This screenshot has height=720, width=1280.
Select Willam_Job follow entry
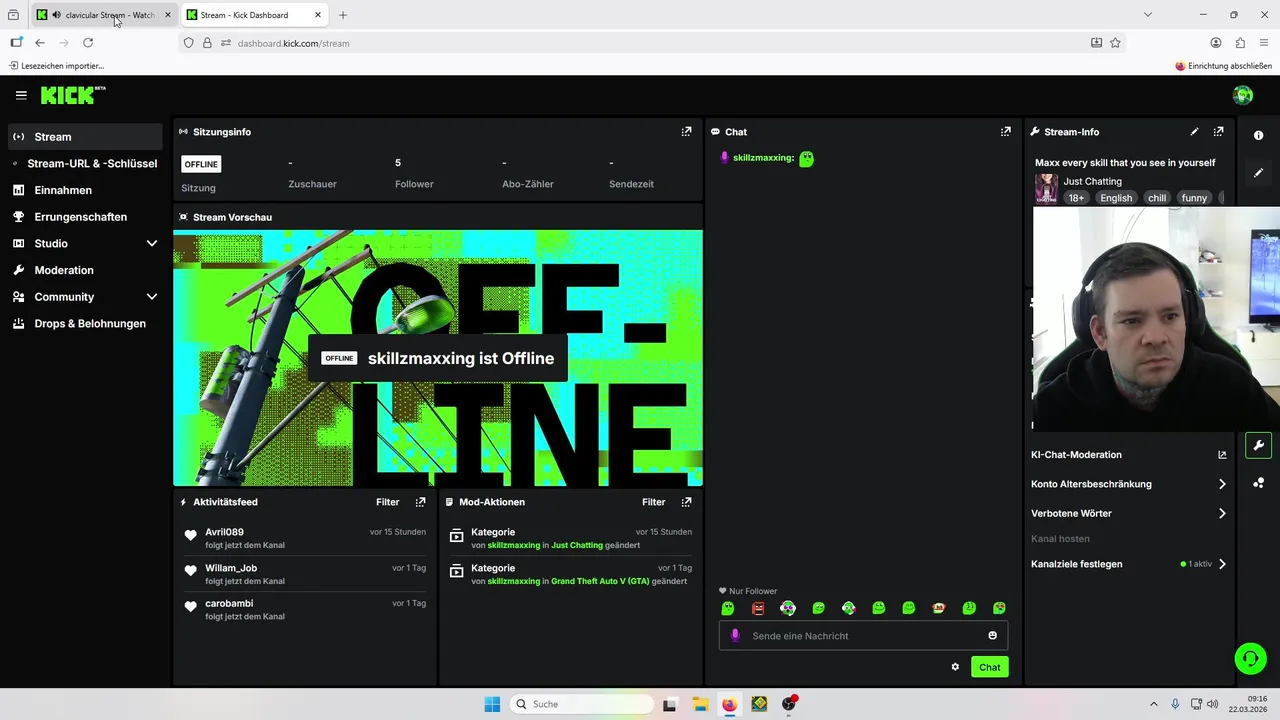click(x=305, y=574)
